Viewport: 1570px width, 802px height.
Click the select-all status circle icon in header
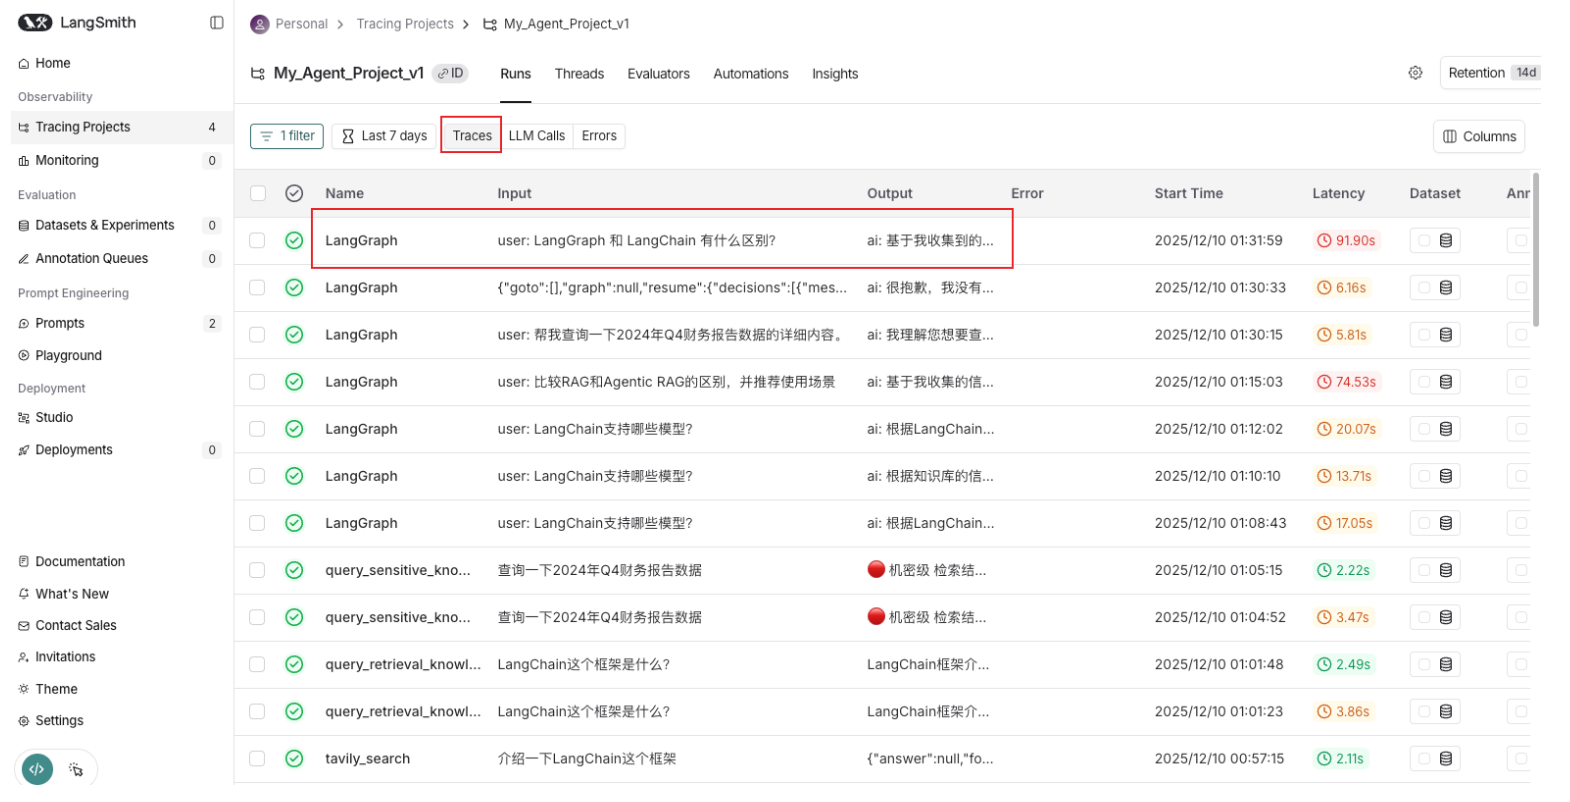click(294, 194)
